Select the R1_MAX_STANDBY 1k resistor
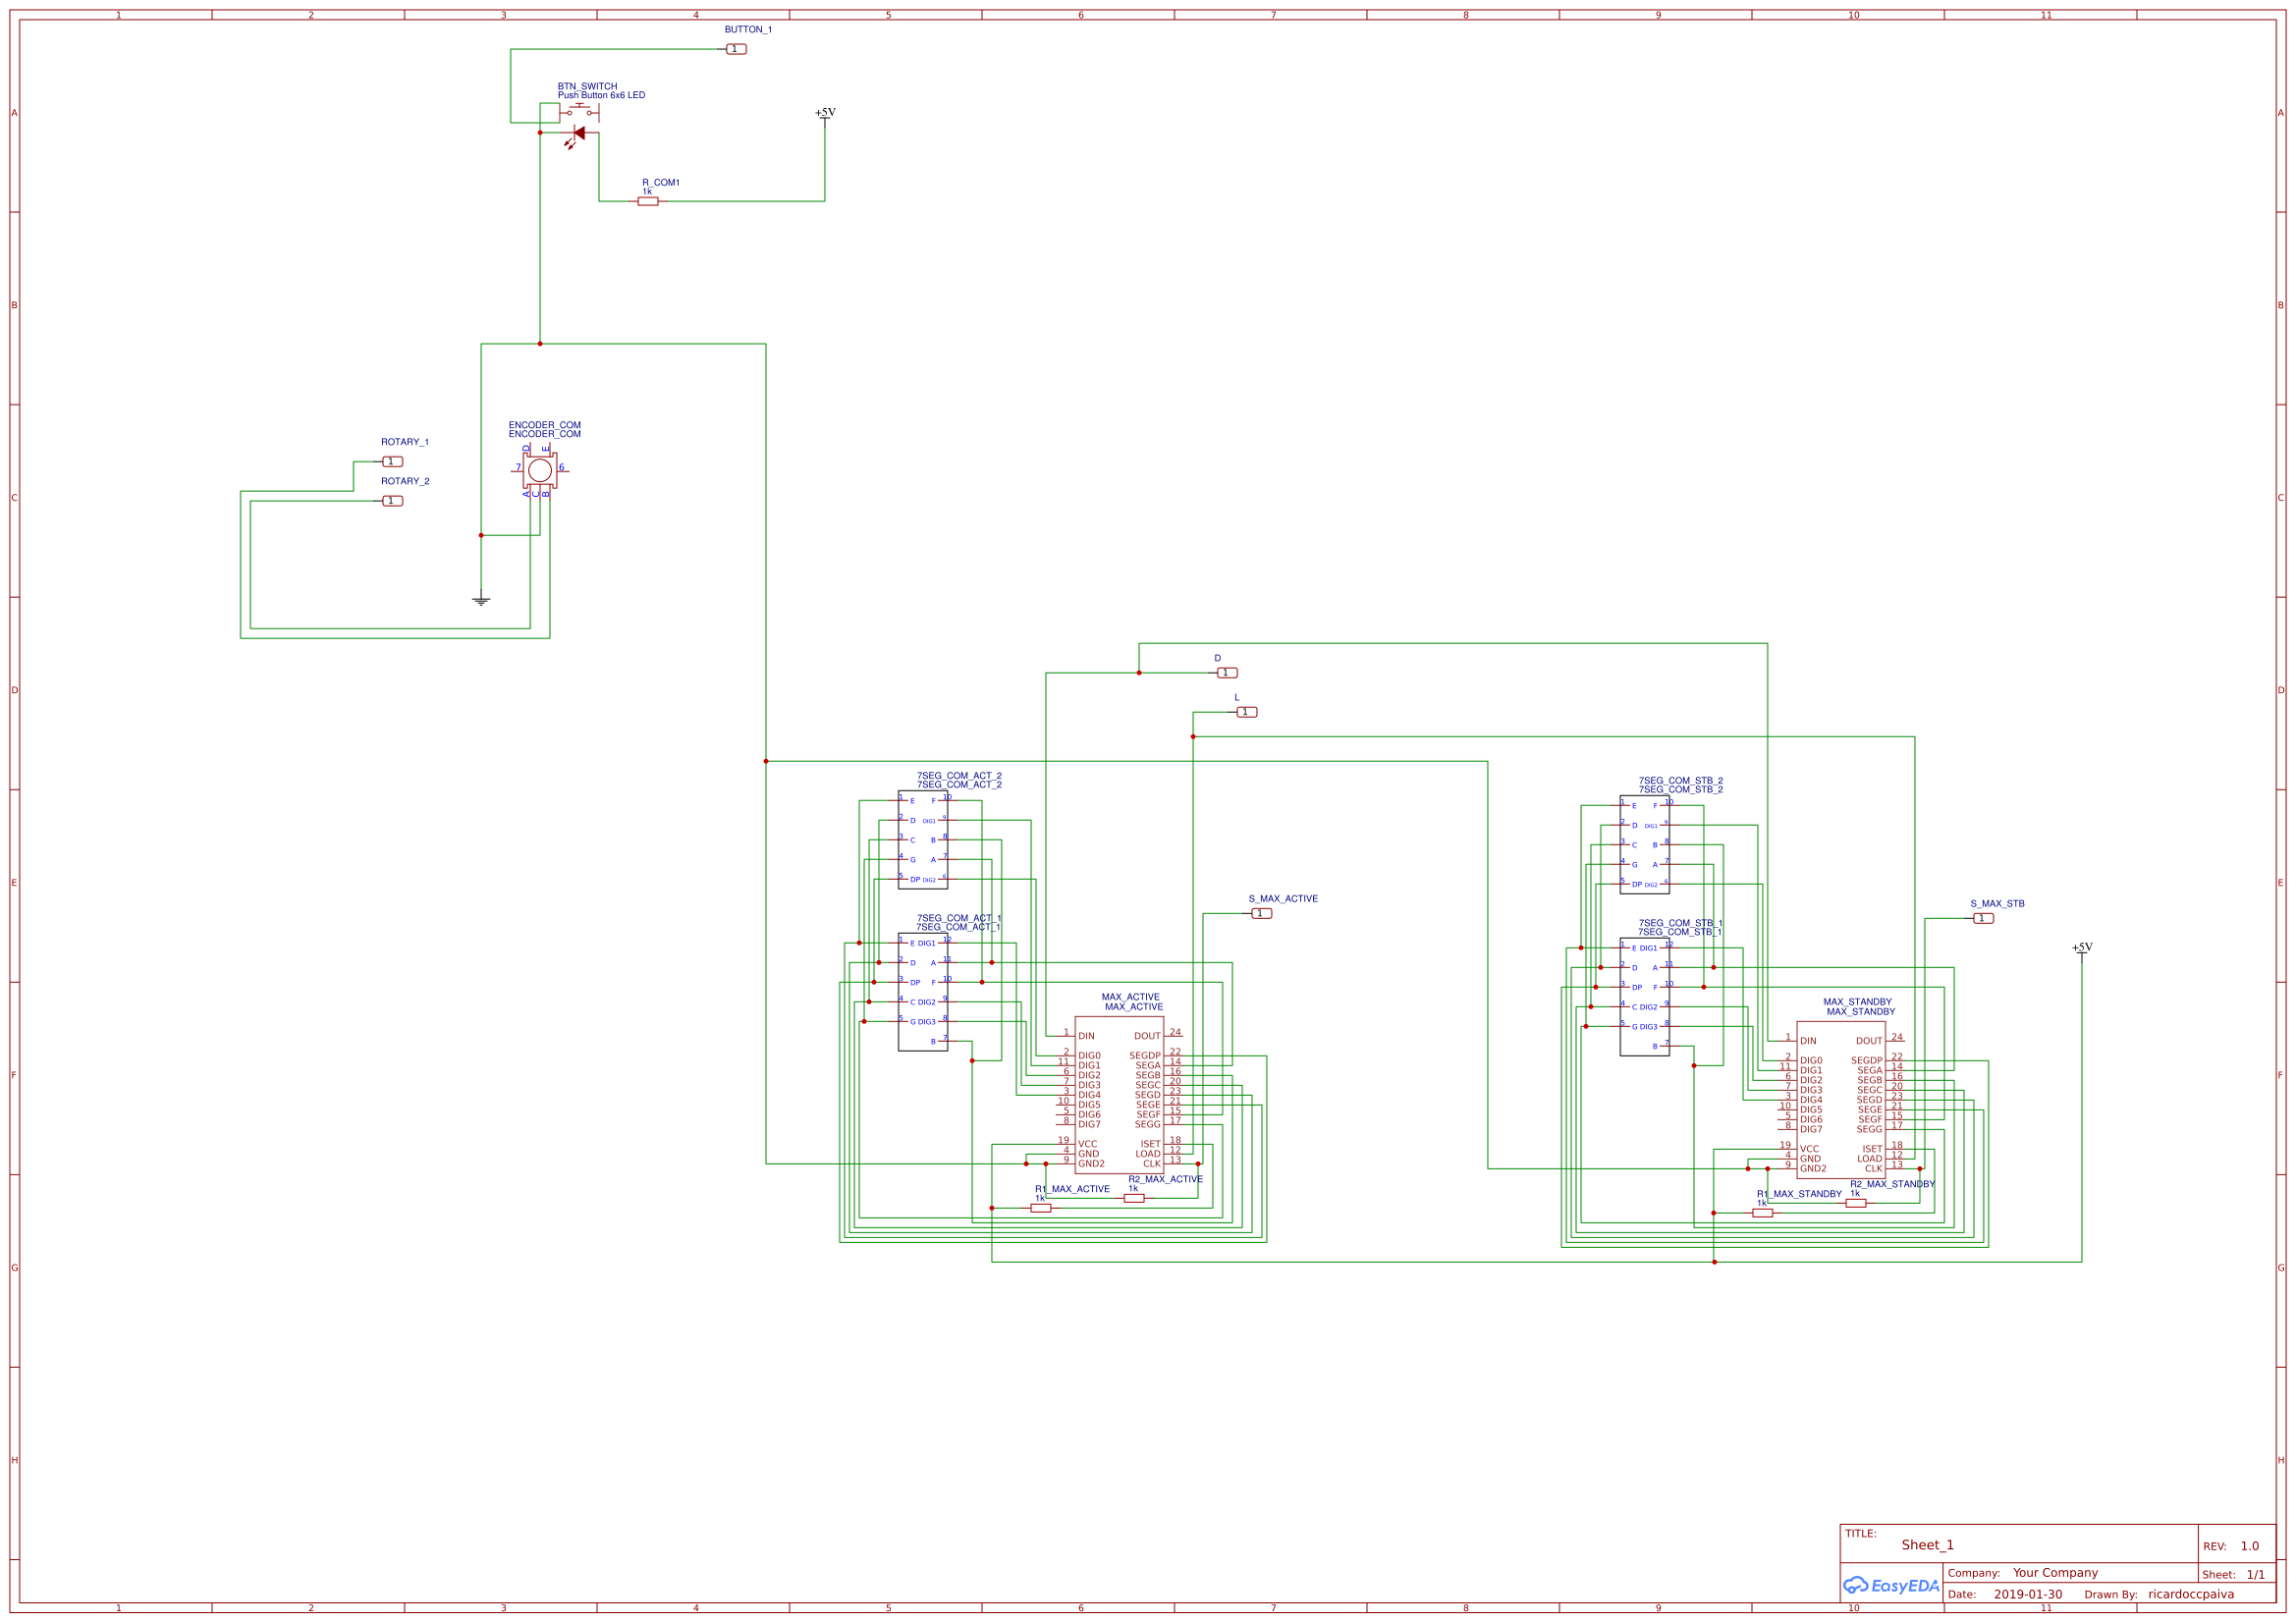This screenshot has width=2296, height=1623. pos(1764,1212)
